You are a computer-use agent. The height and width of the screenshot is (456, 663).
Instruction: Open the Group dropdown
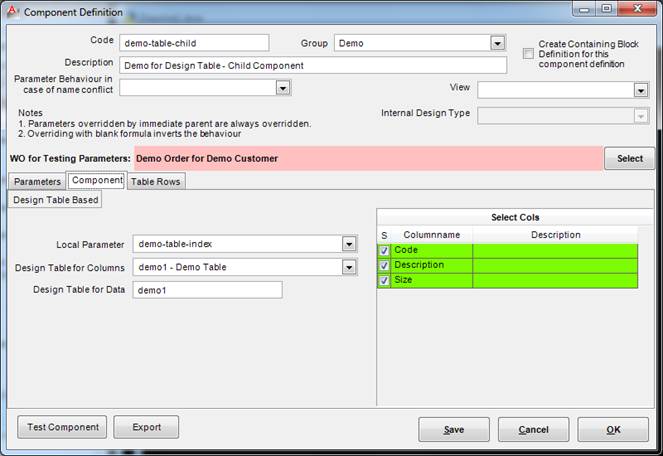[497, 43]
